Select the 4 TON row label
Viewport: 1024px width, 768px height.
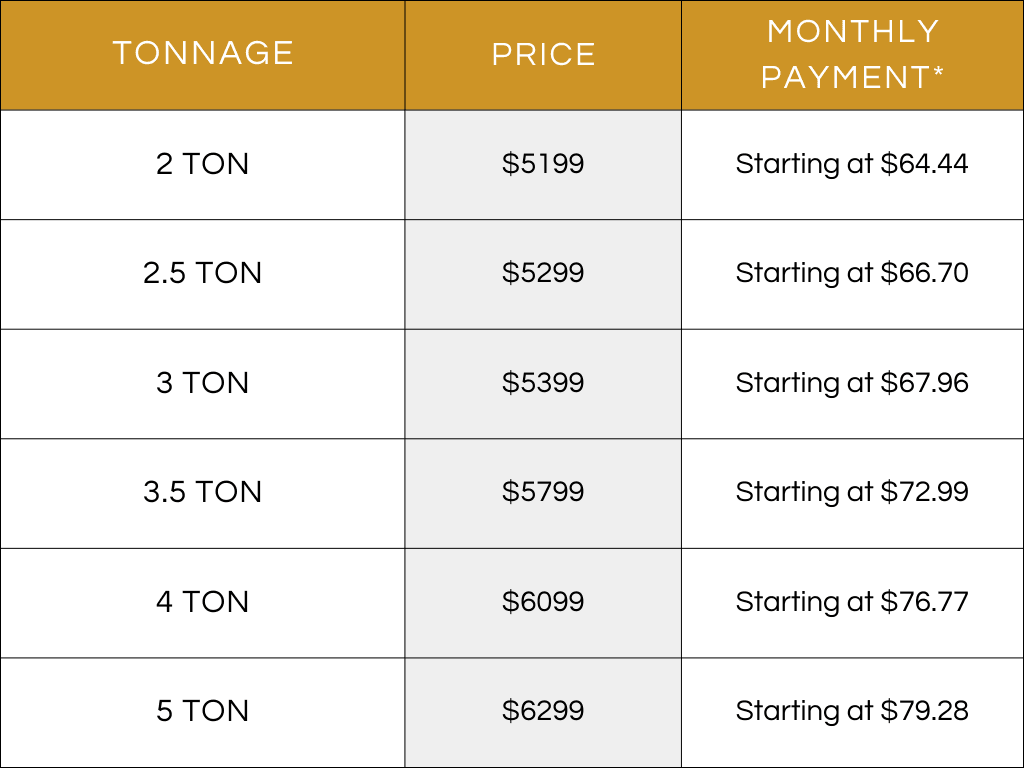click(202, 601)
